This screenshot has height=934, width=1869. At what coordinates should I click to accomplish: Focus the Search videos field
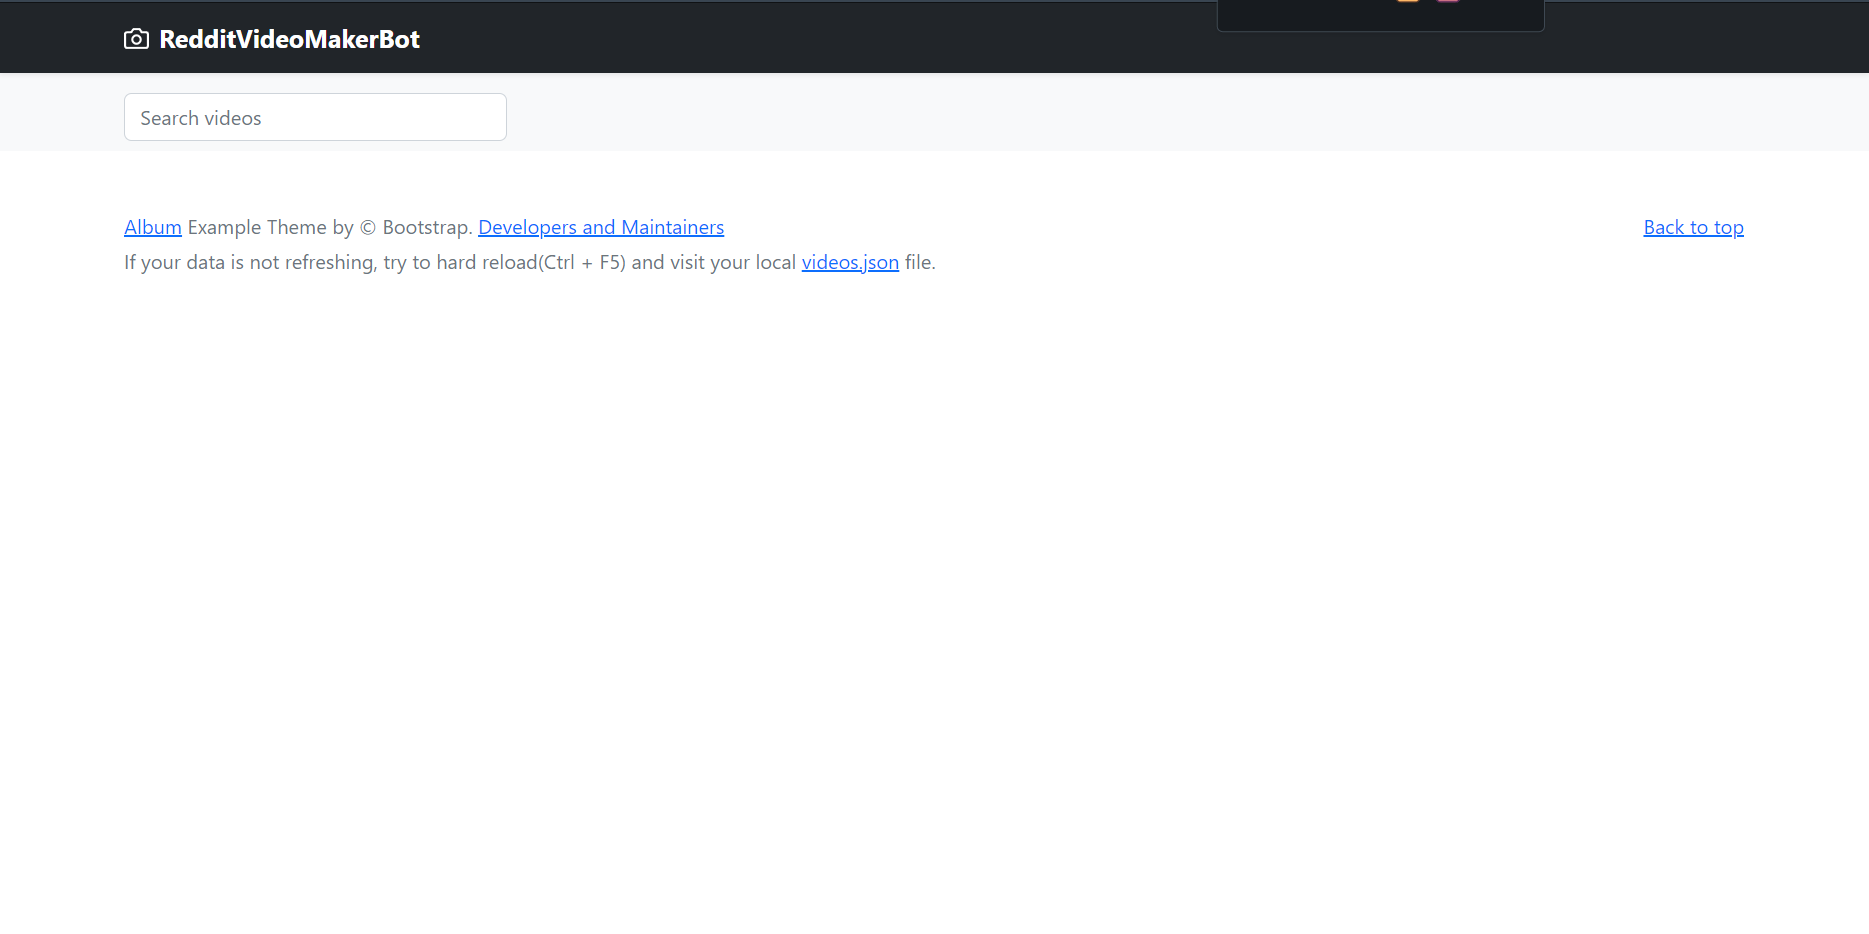click(315, 117)
